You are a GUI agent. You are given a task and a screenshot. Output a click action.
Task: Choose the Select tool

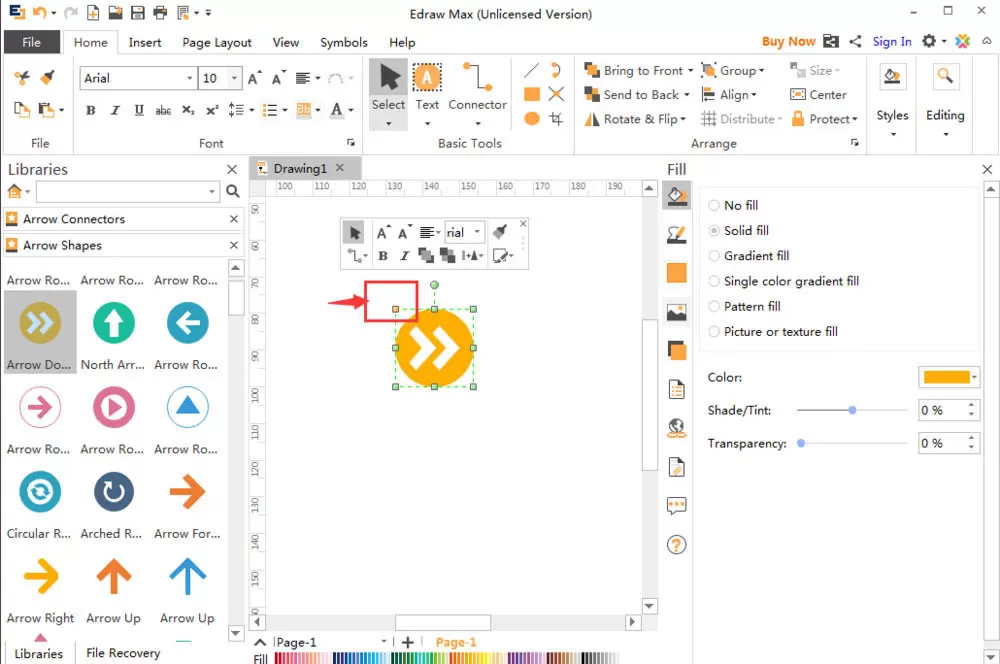[x=388, y=94]
